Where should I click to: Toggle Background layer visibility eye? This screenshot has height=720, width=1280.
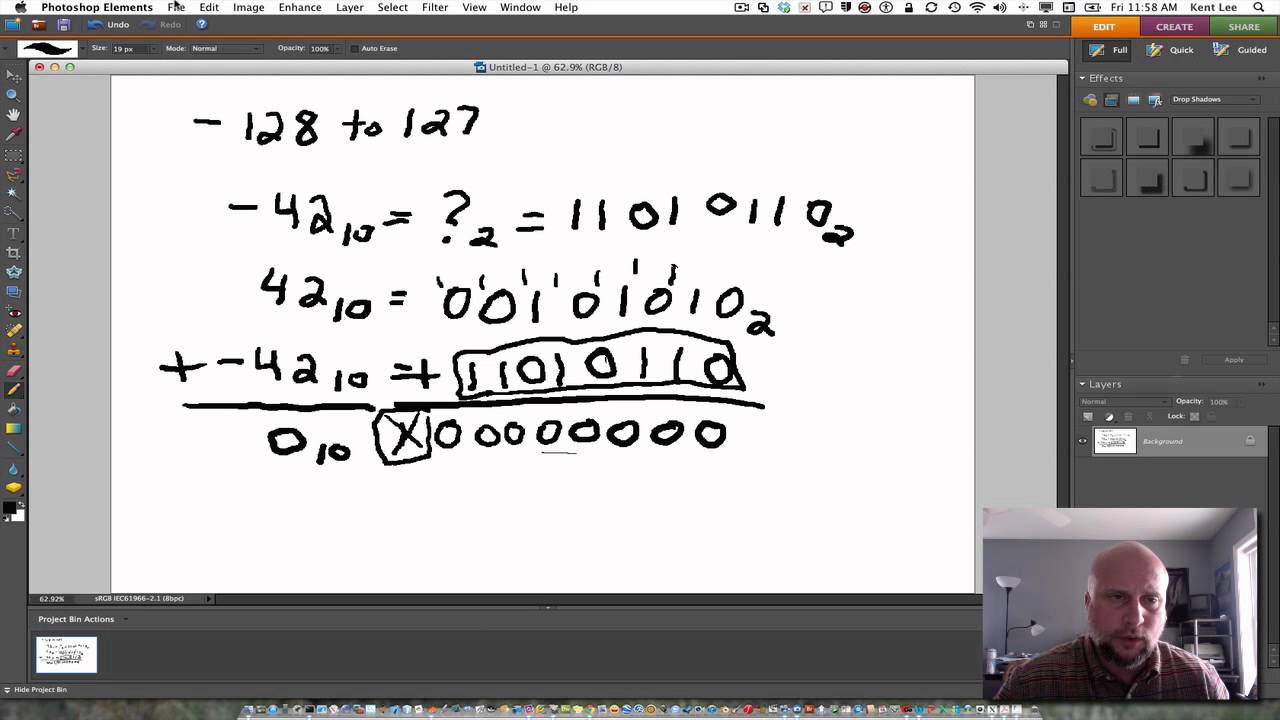pyautogui.click(x=1082, y=441)
